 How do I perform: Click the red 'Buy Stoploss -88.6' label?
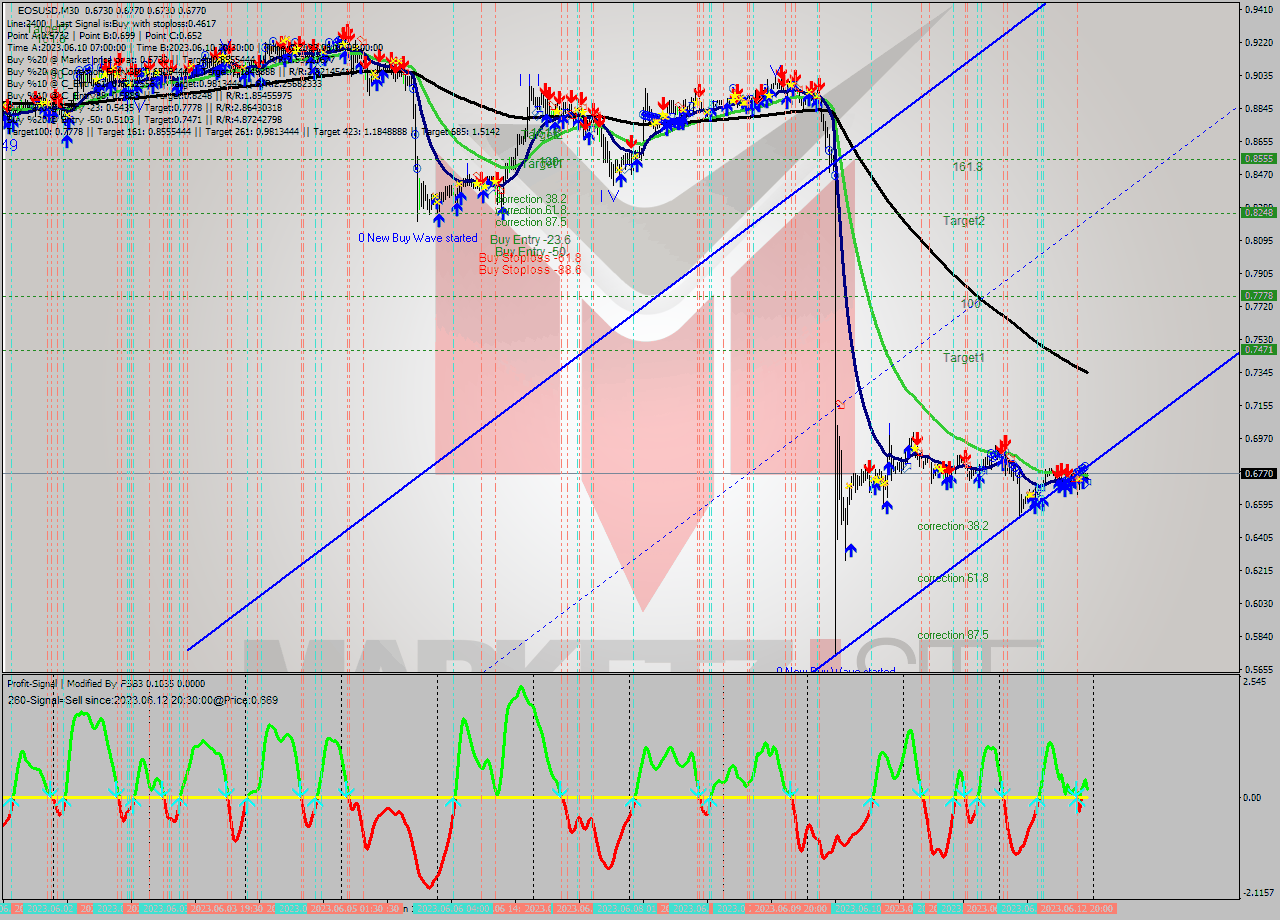pos(530,270)
